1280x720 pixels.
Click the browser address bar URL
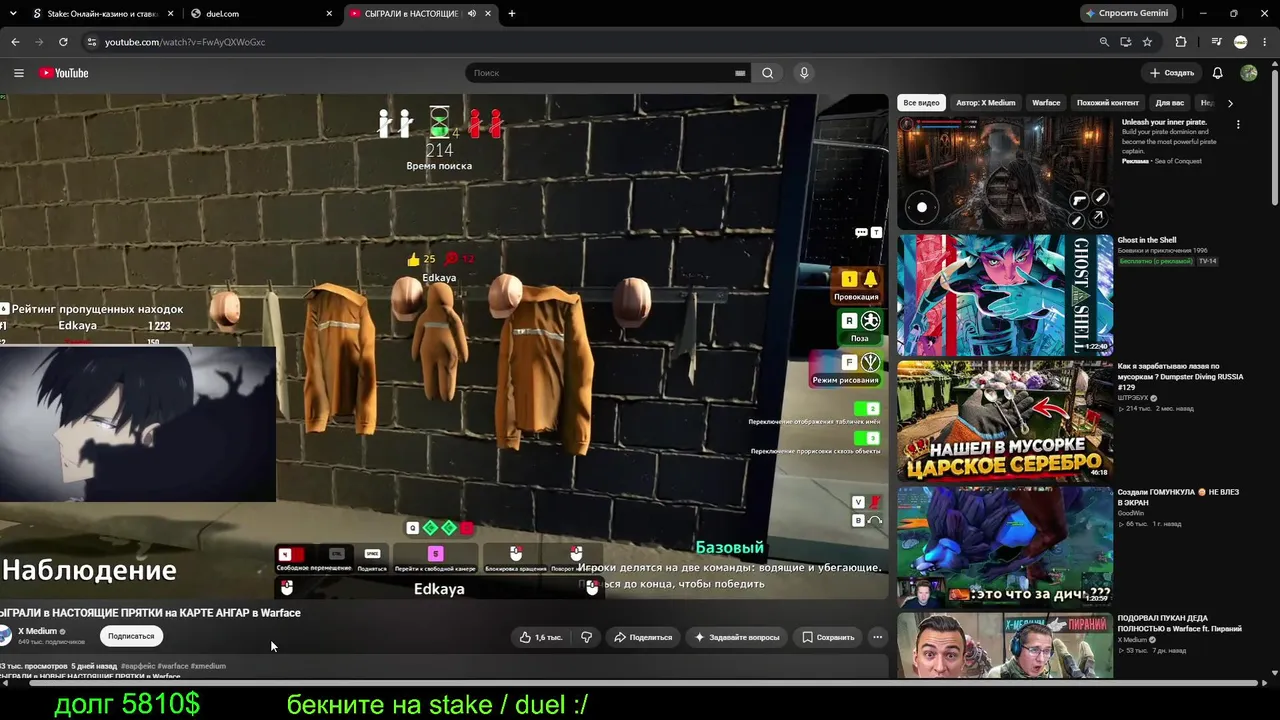(x=185, y=42)
